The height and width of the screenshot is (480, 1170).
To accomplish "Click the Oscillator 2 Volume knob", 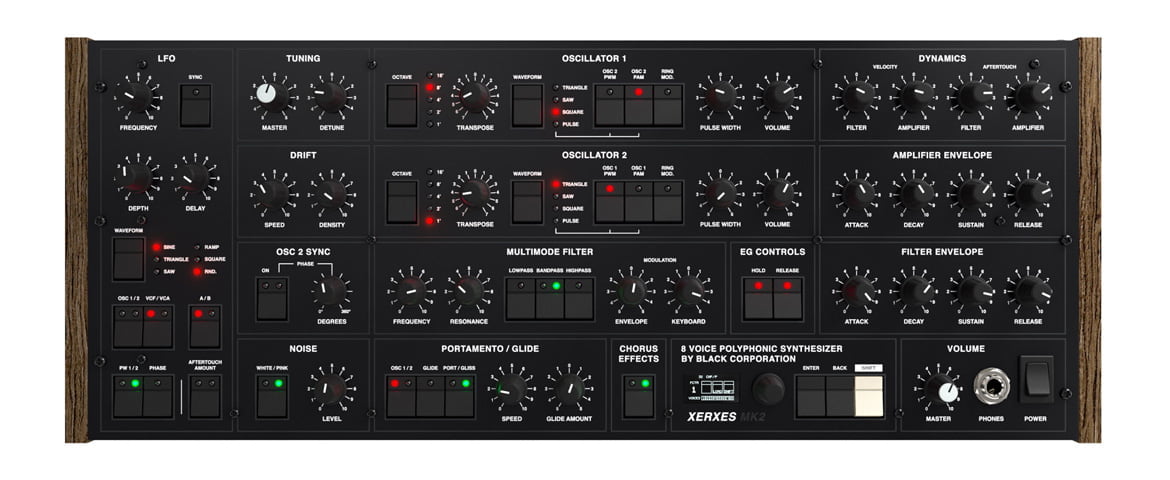I will tap(778, 193).
